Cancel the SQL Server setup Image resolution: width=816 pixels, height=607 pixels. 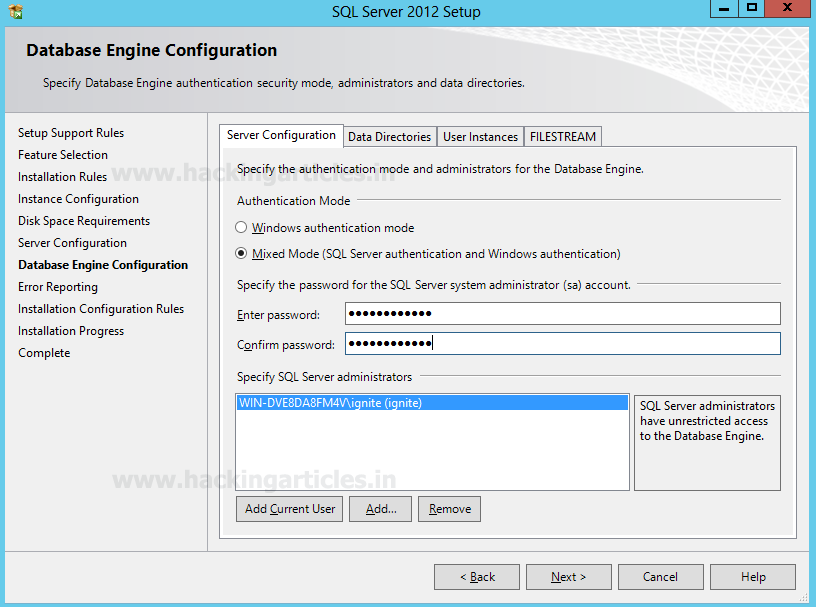[660, 577]
